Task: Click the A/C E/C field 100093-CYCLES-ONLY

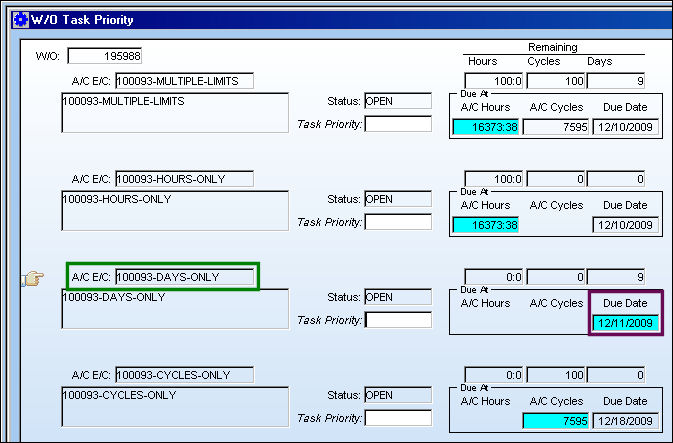Action: (x=185, y=375)
